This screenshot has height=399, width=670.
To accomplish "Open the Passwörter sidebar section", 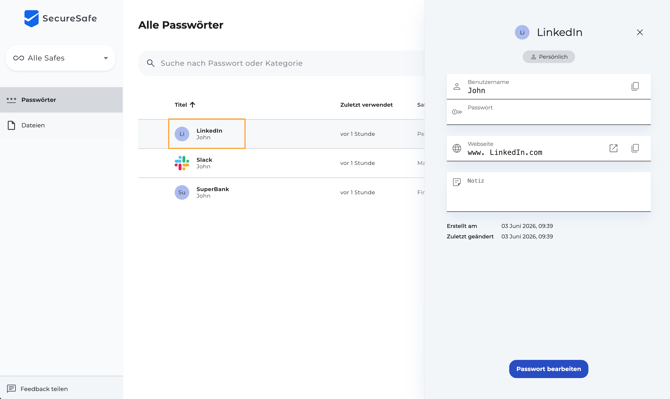I will (61, 100).
